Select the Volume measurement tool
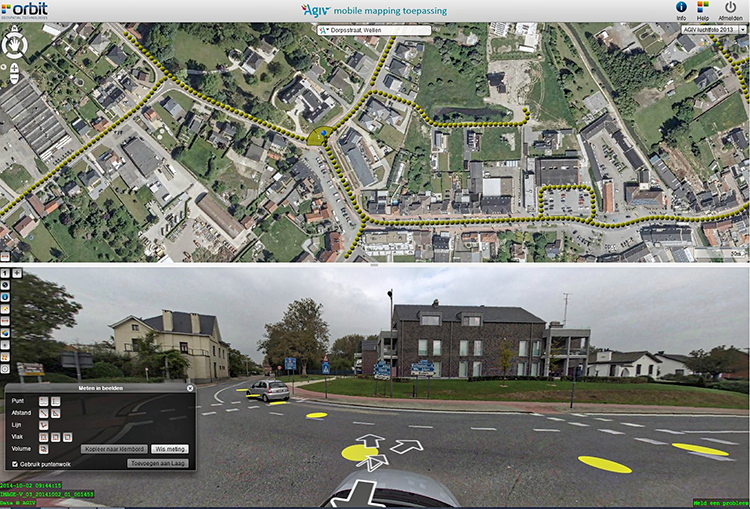750x509 pixels. [x=43, y=449]
